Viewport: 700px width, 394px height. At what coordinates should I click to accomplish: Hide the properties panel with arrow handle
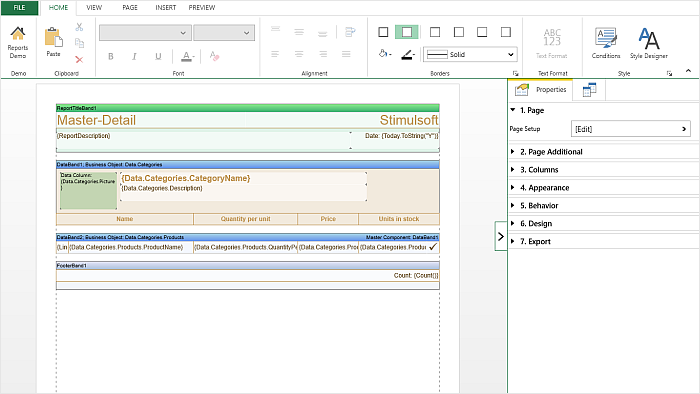(x=501, y=236)
